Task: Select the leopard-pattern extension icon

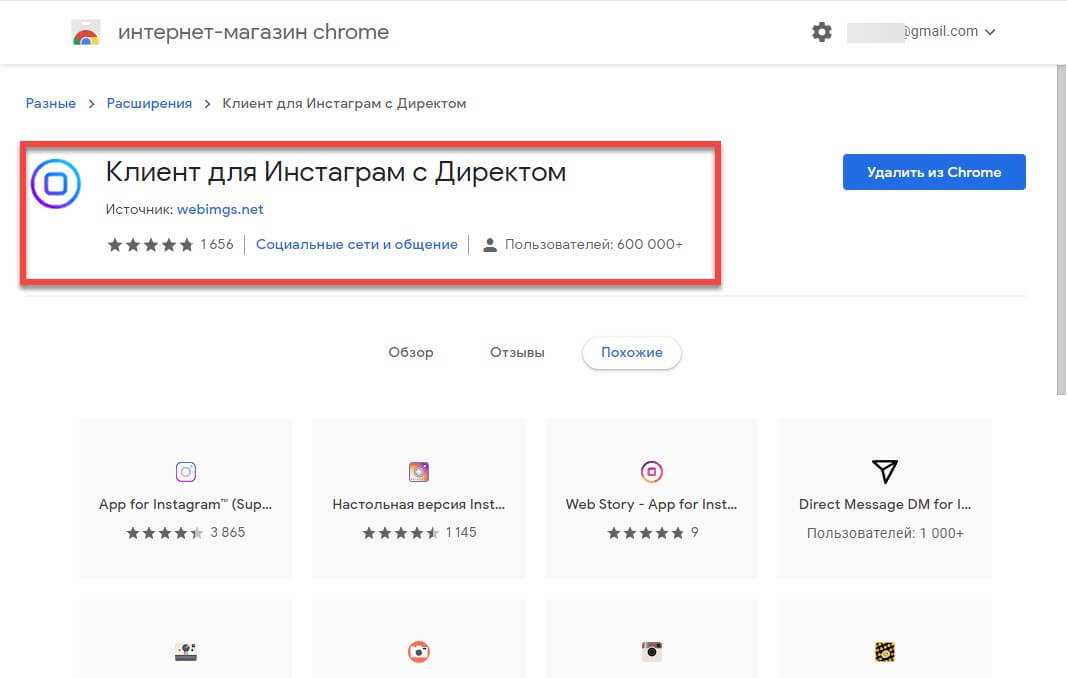Action: [884, 652]
